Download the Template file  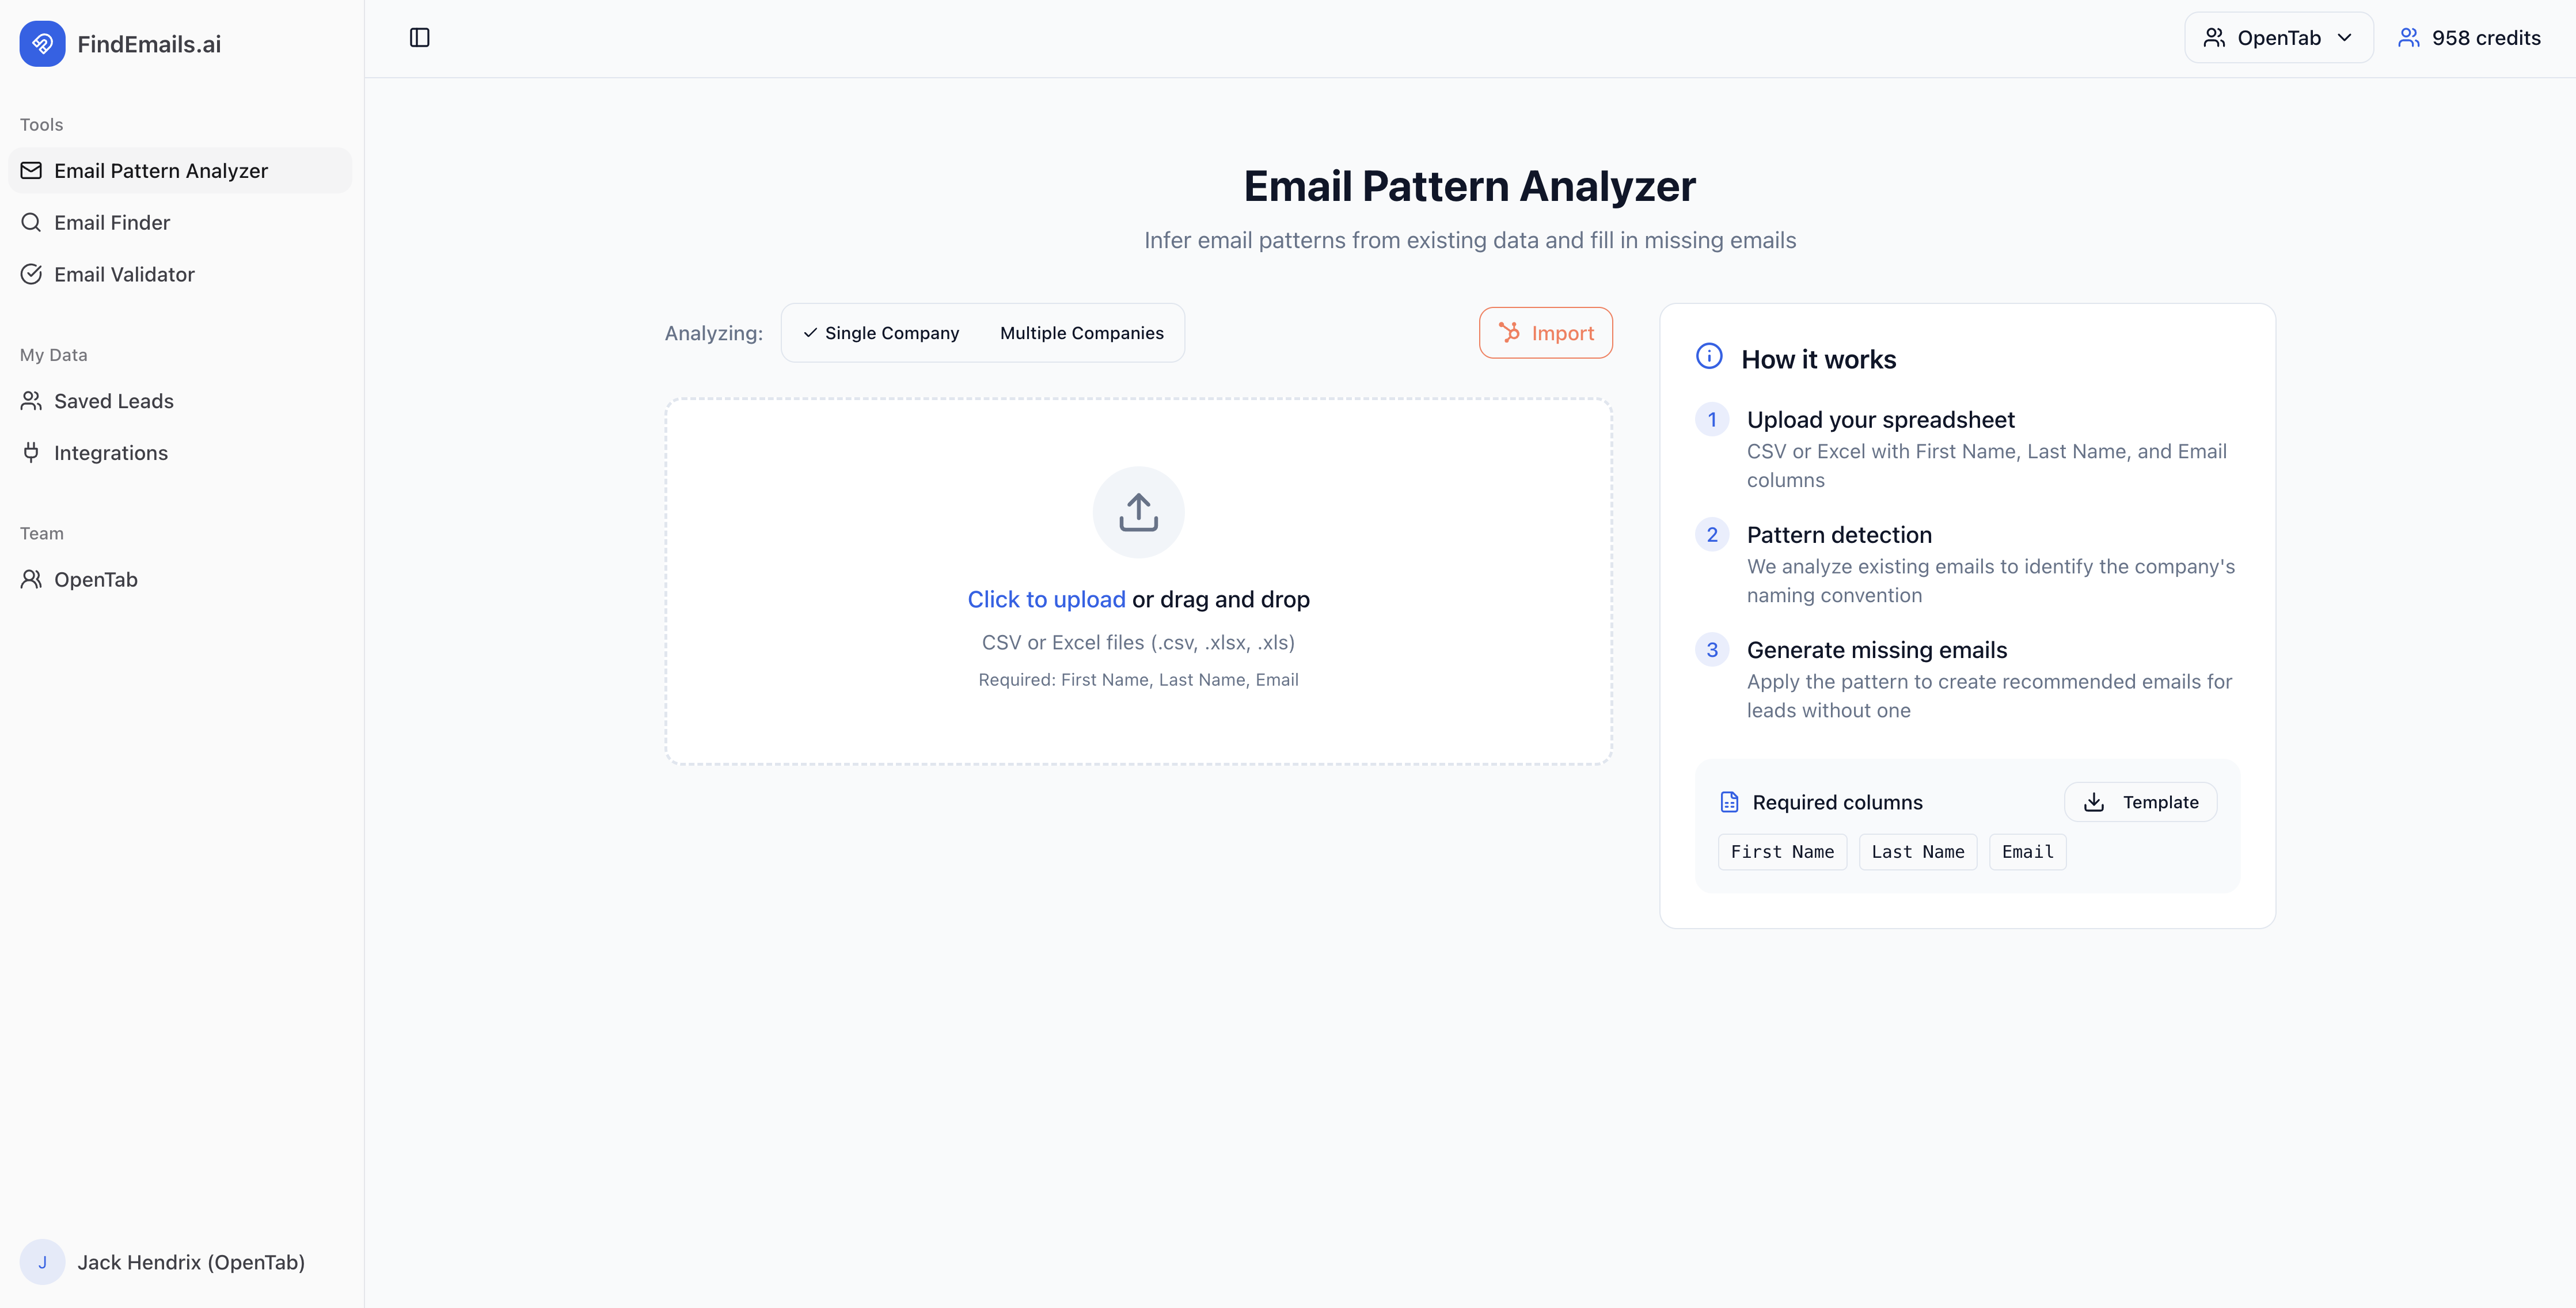click(2140, 801)
